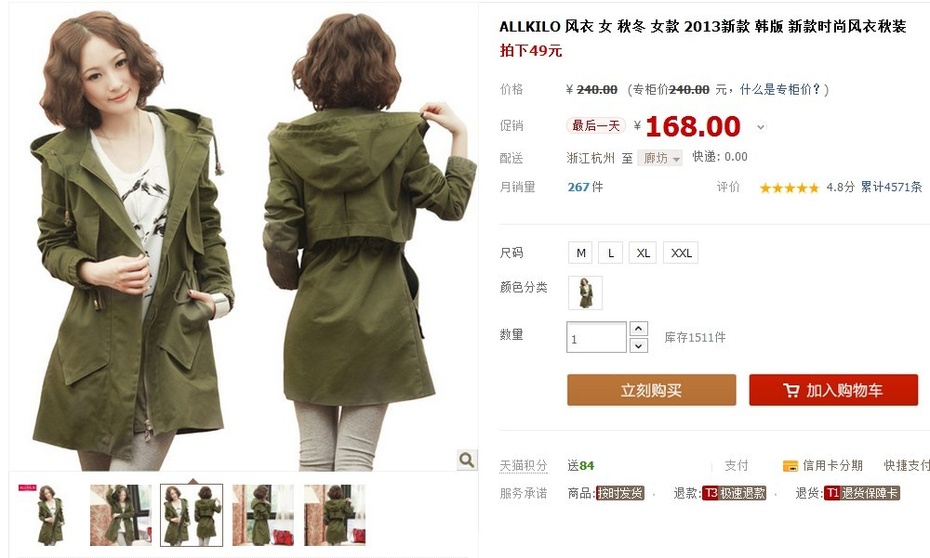Click the 按时发货 service badge
This screenshot has height=558, width=930.
pyautogui.click(x=620, y=493)
